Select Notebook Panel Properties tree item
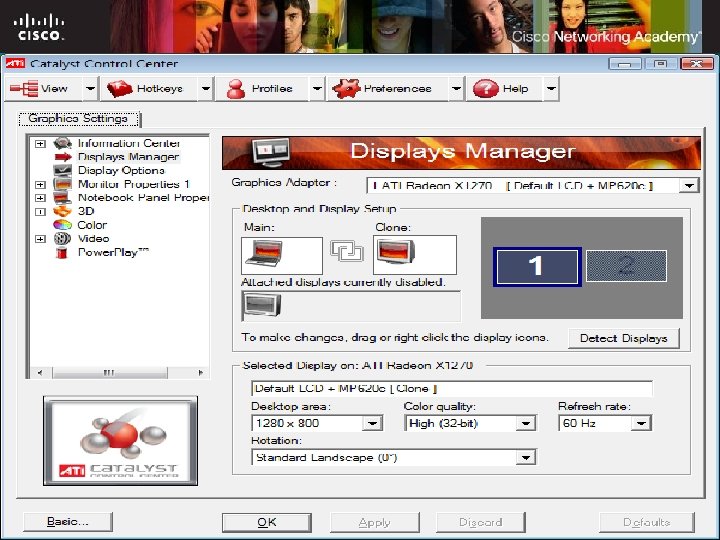Viewport: 720px width, 540px height. tap(143, 198)
